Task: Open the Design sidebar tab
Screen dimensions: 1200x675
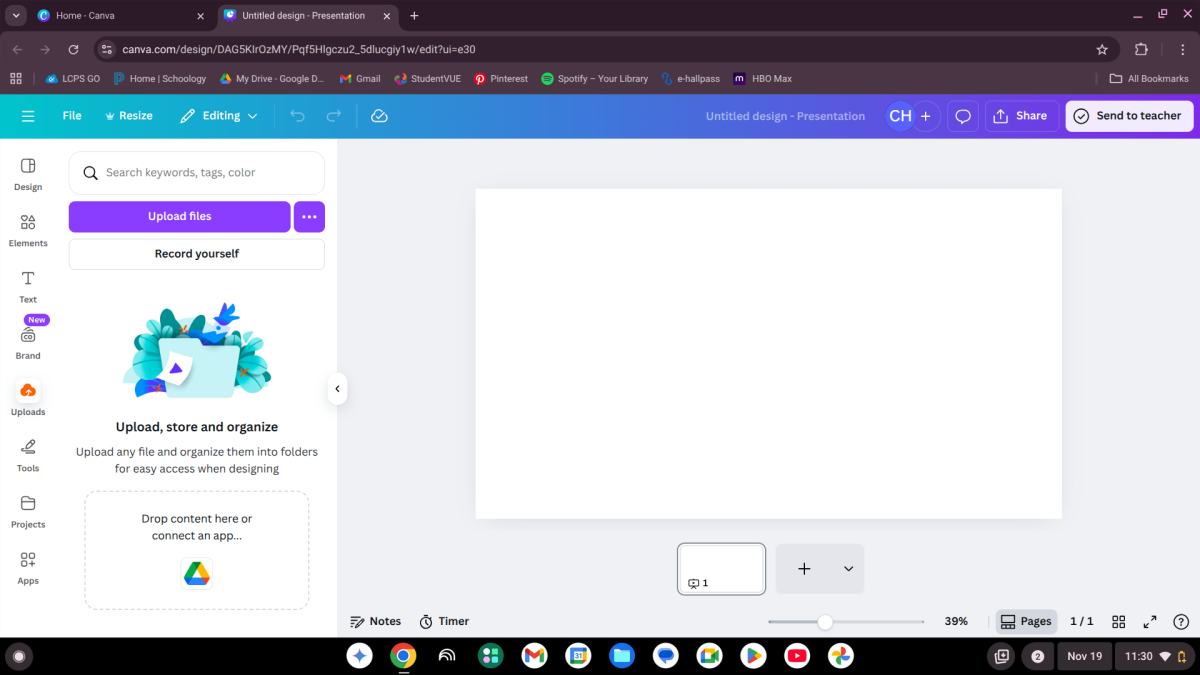Action: (x=28, y=174)
